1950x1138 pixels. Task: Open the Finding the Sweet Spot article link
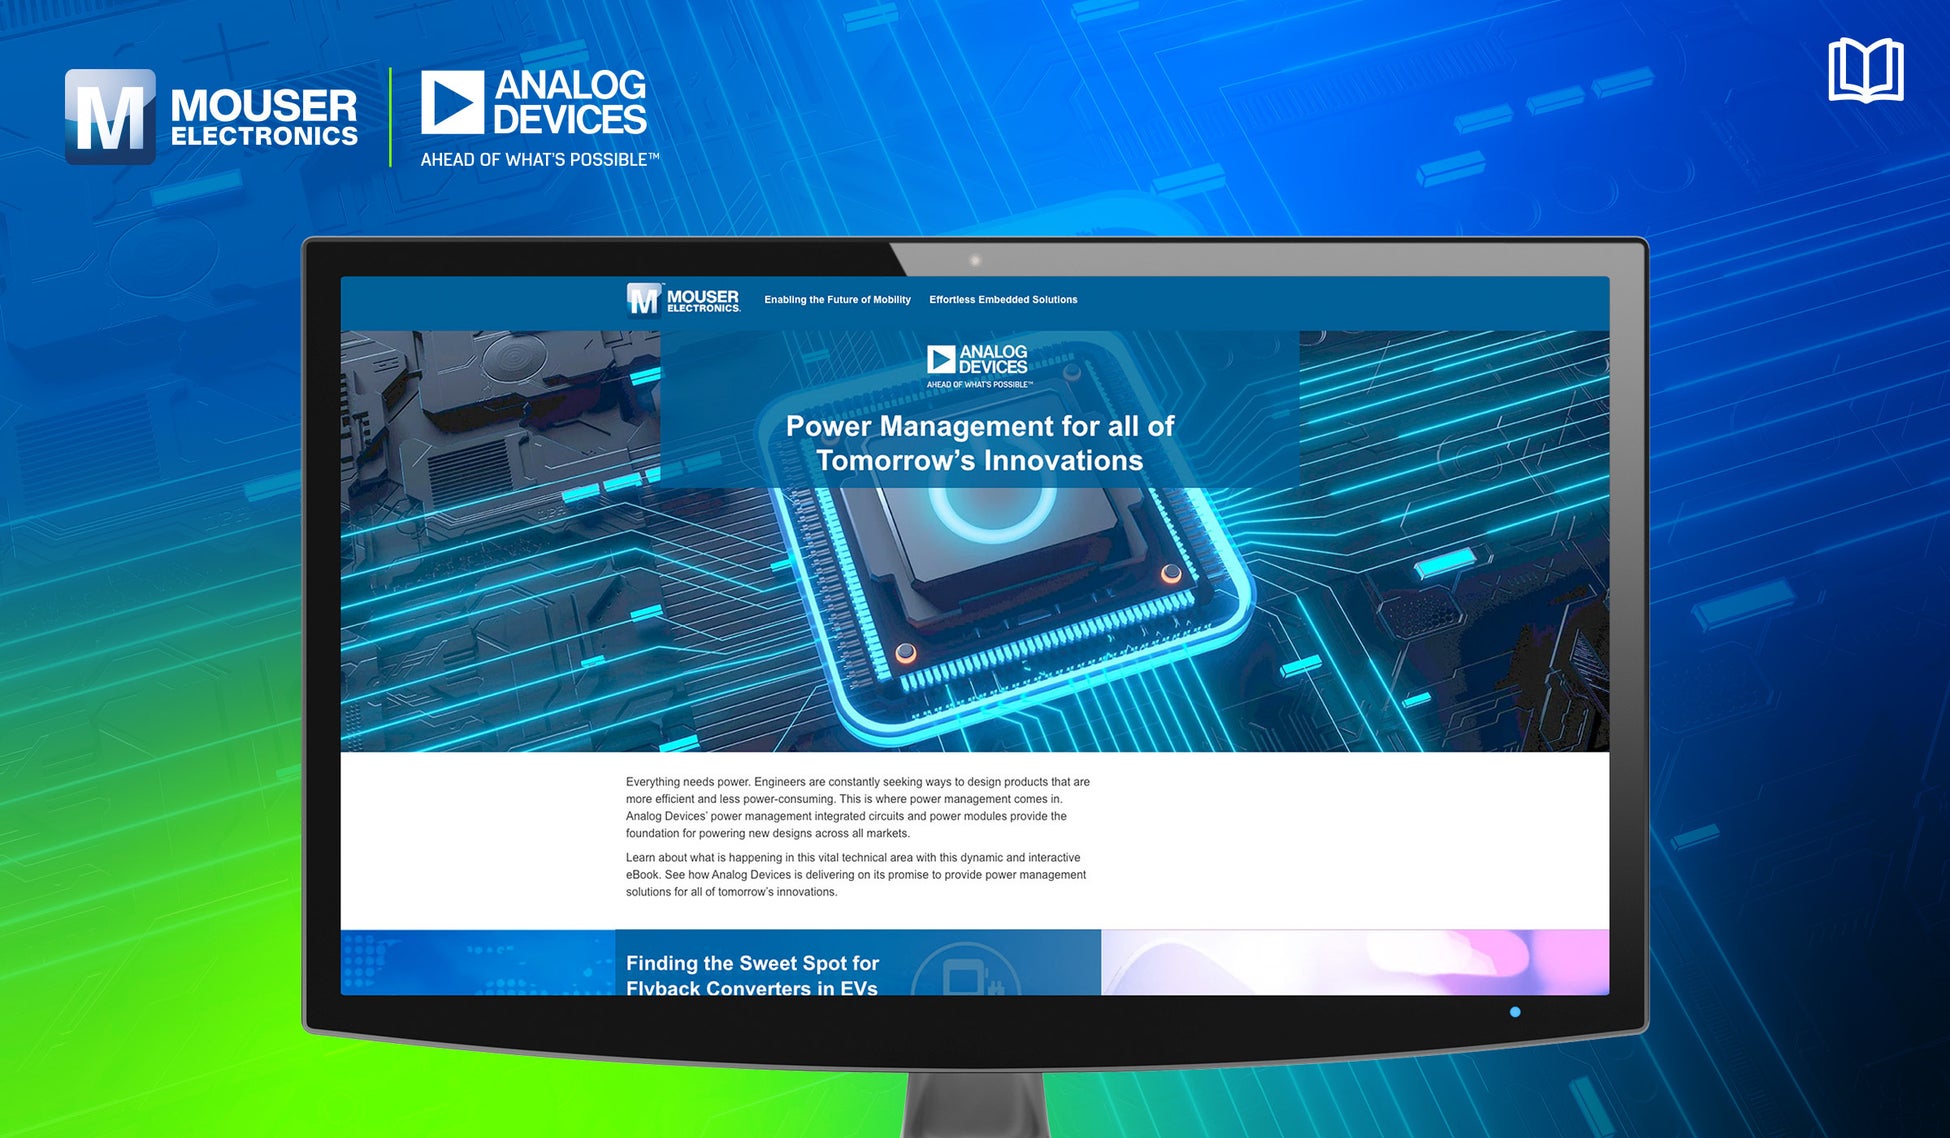(752, 975)
